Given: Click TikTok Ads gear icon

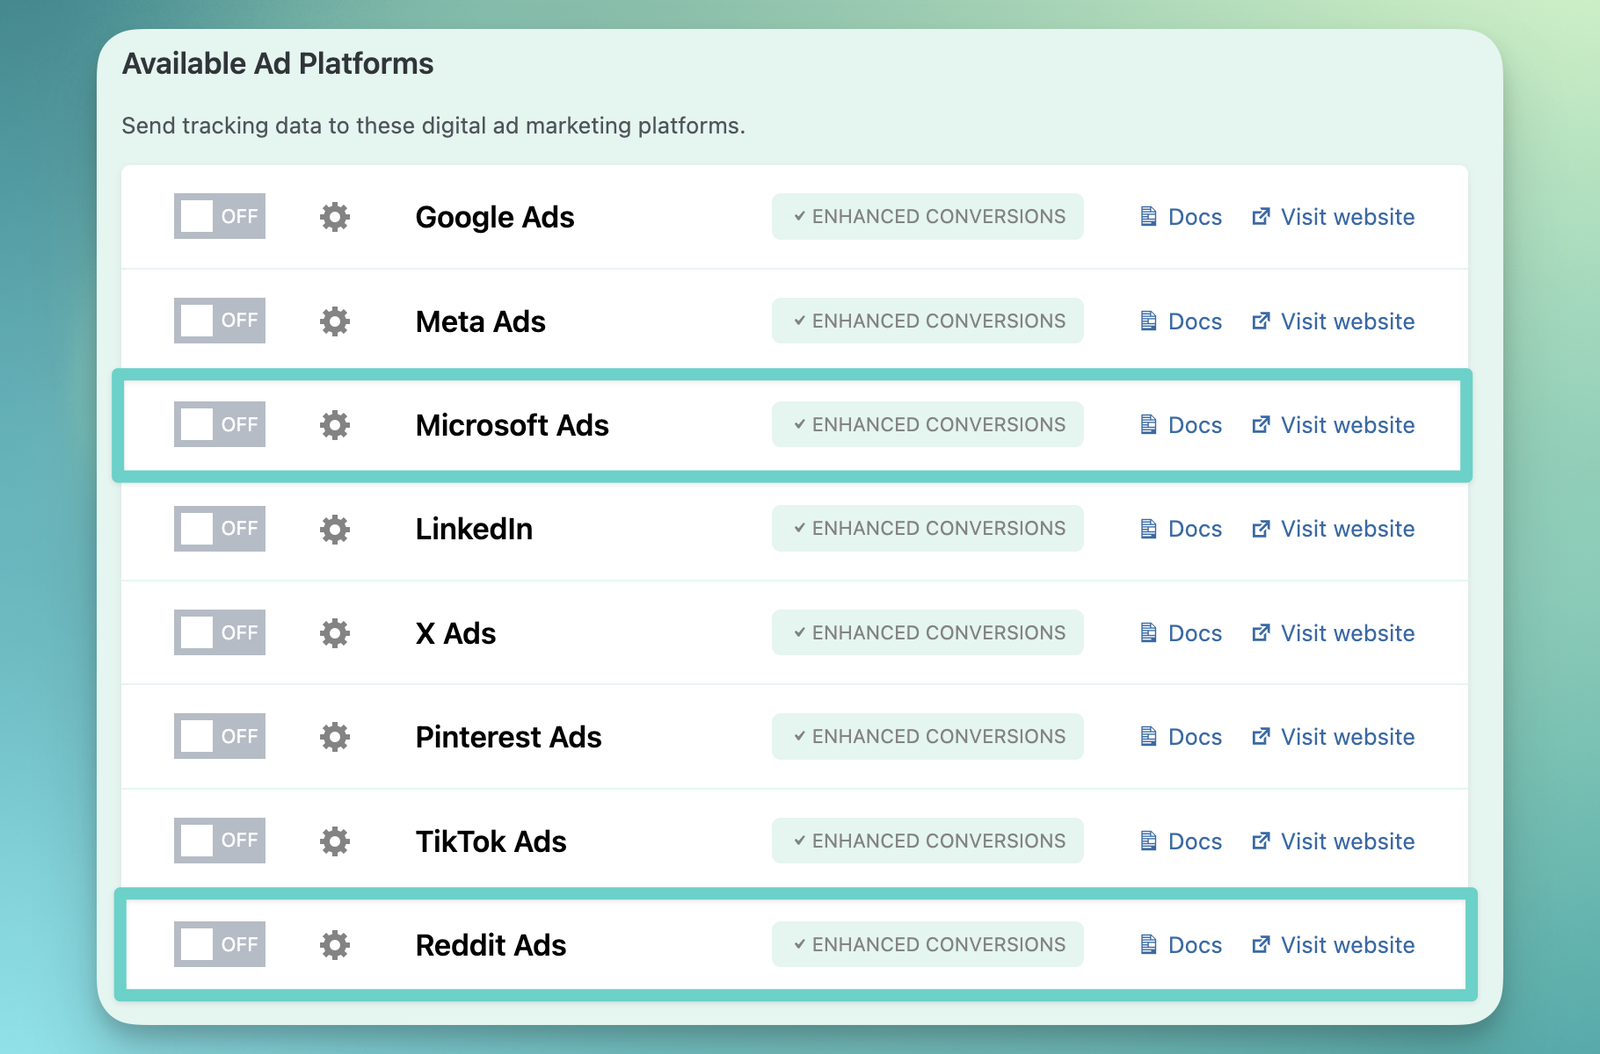Looking at the screenshot, I should (335, 841).
